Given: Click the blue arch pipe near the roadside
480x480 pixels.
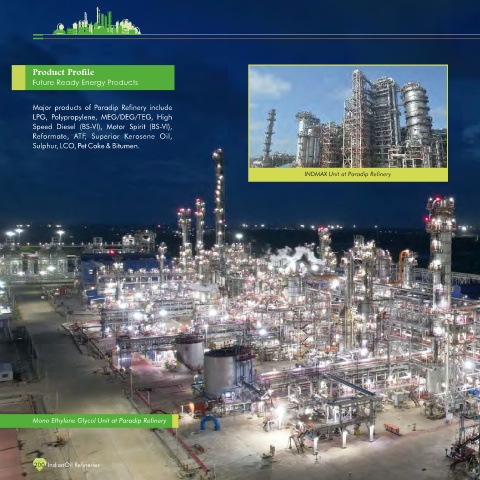Looking at the screenshot, I should [x=210, y=423].
